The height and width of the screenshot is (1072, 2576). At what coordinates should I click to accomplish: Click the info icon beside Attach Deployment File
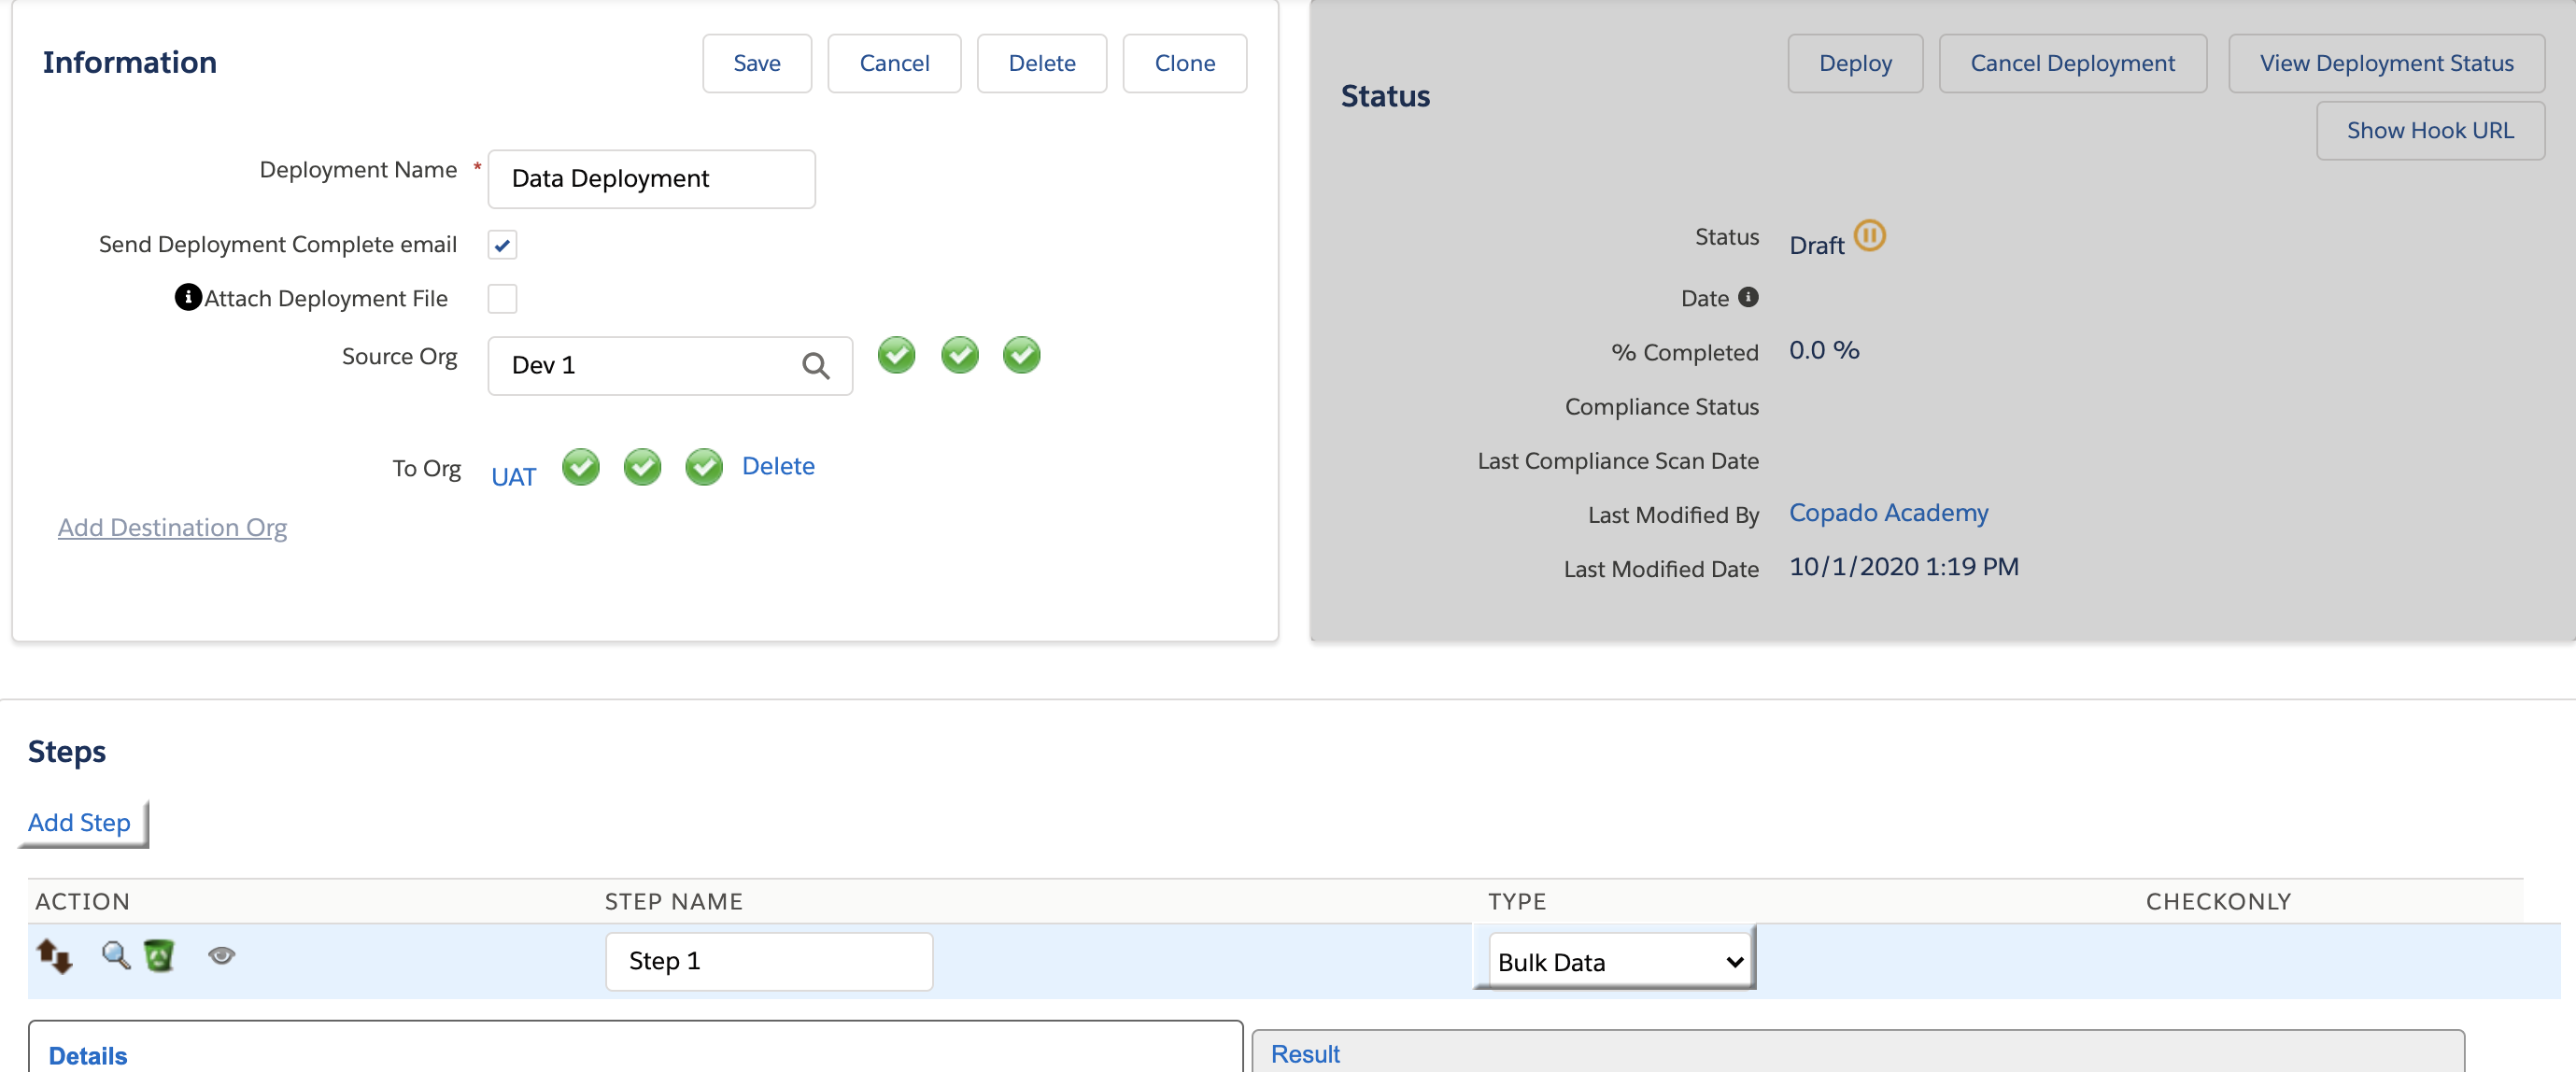[188, 298]
